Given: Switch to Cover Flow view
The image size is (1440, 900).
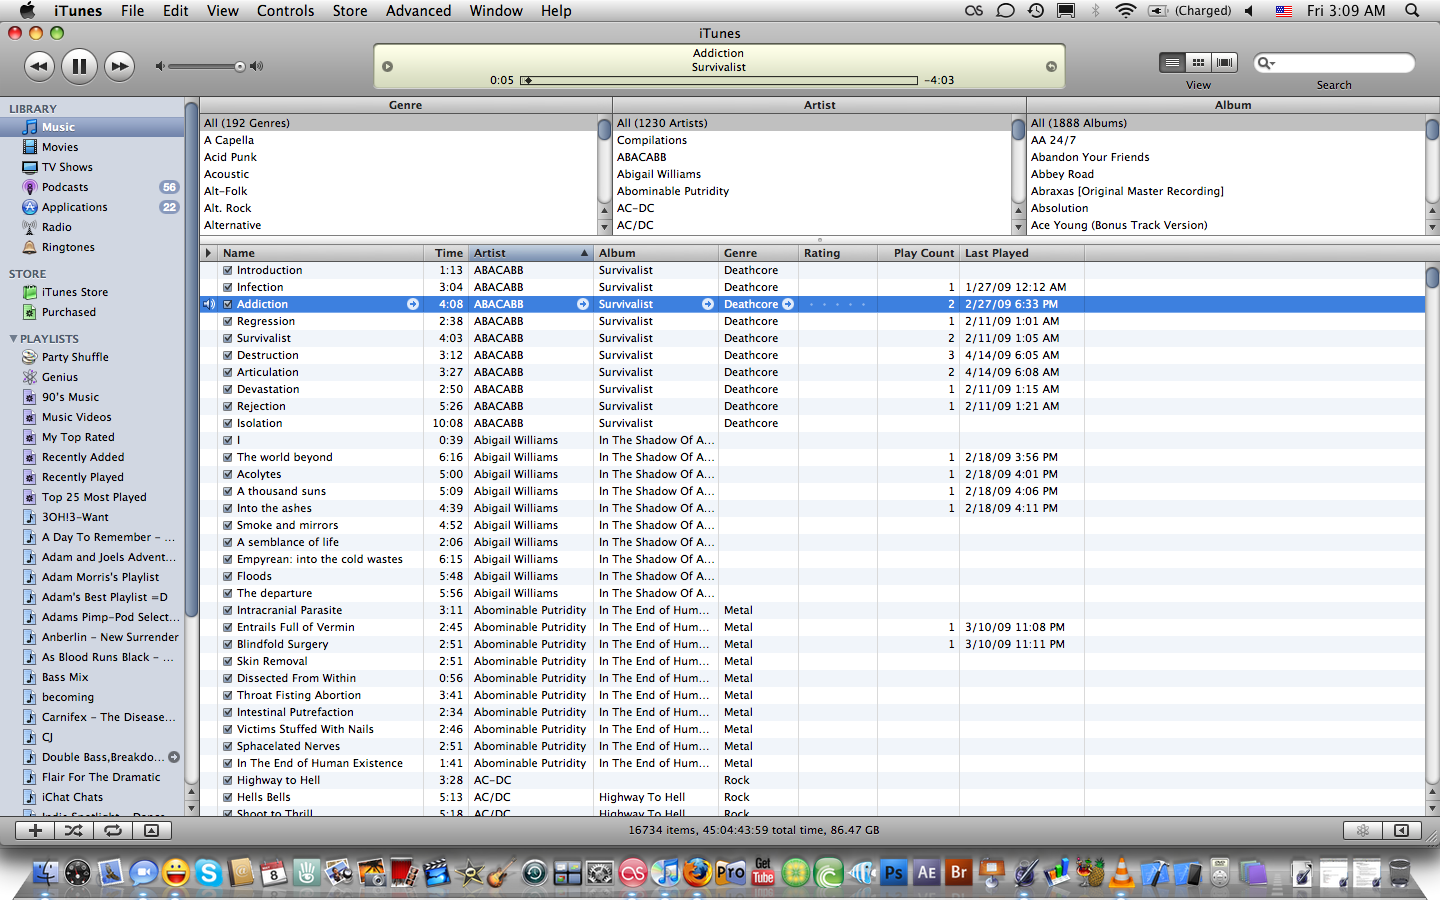Looking at the screenshot, I should [x=1224, y=62].
